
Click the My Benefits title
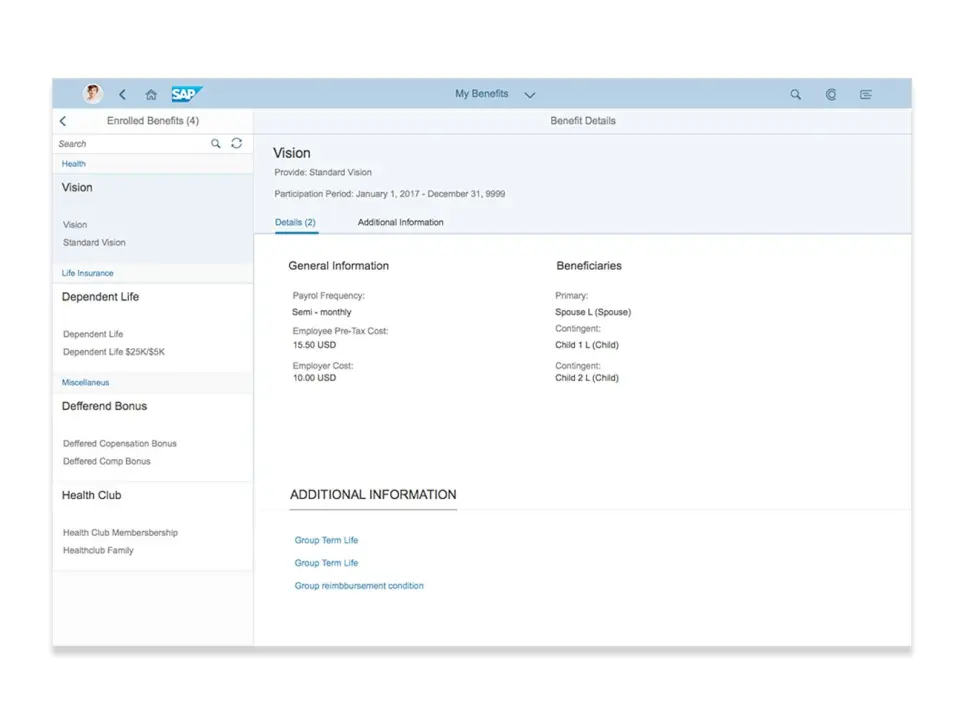481,93
